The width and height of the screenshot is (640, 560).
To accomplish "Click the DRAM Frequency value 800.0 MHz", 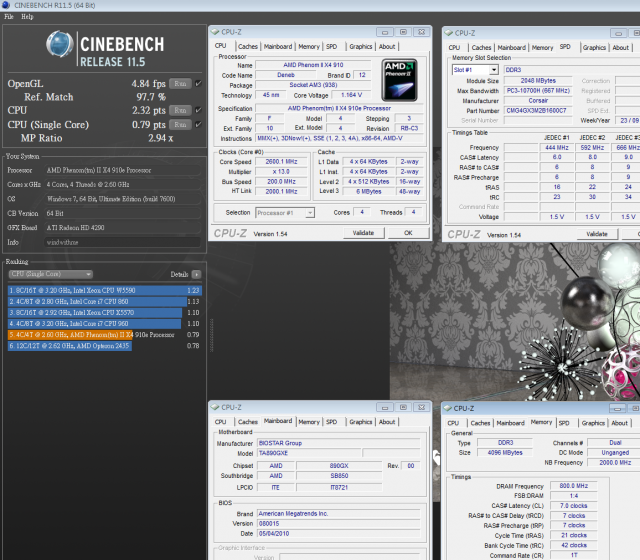I will [x=573, y=486].
